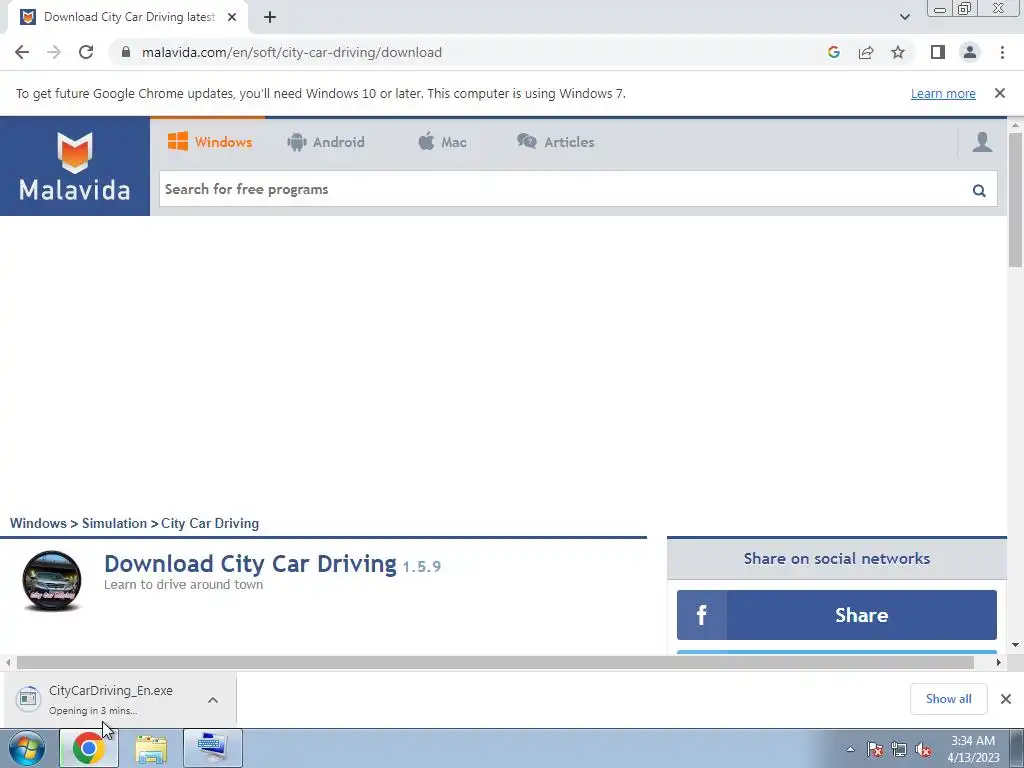
Task: Bookmark this tab with star icon
Action: pyautogui.click(x=898, y=52)
